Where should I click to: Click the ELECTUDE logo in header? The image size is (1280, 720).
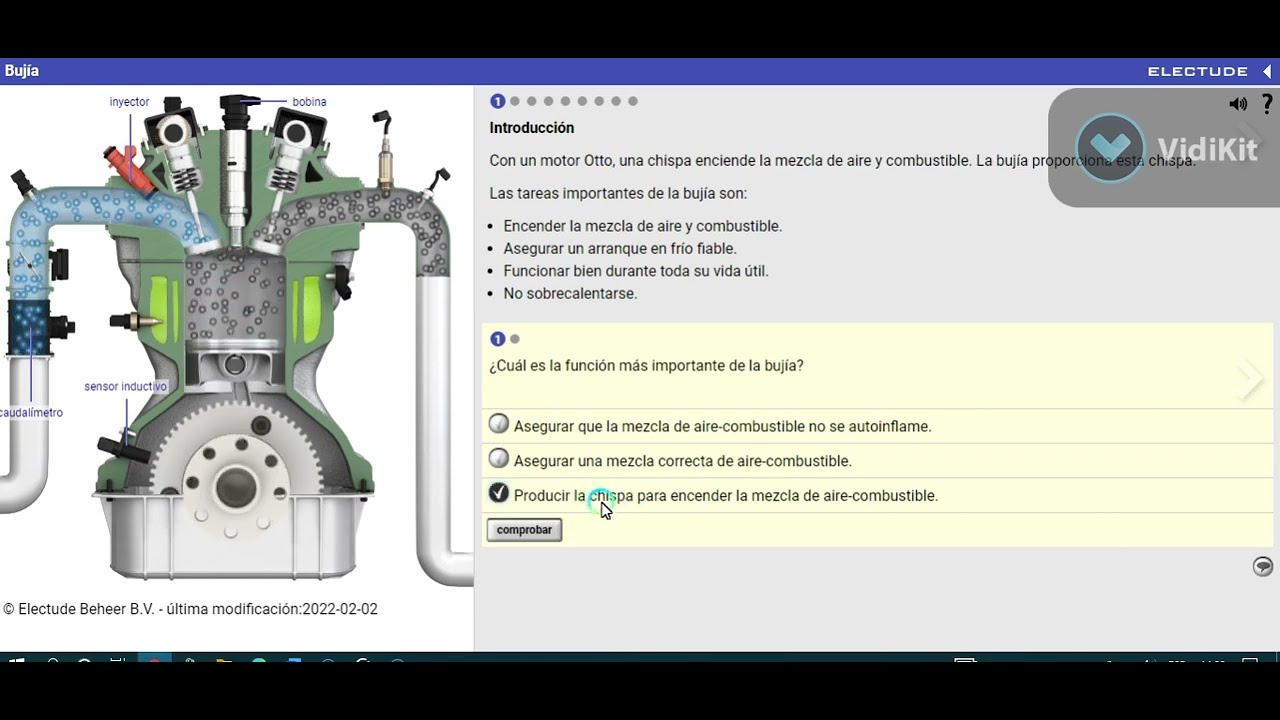pyautogui.click(x=1198, y=71)
